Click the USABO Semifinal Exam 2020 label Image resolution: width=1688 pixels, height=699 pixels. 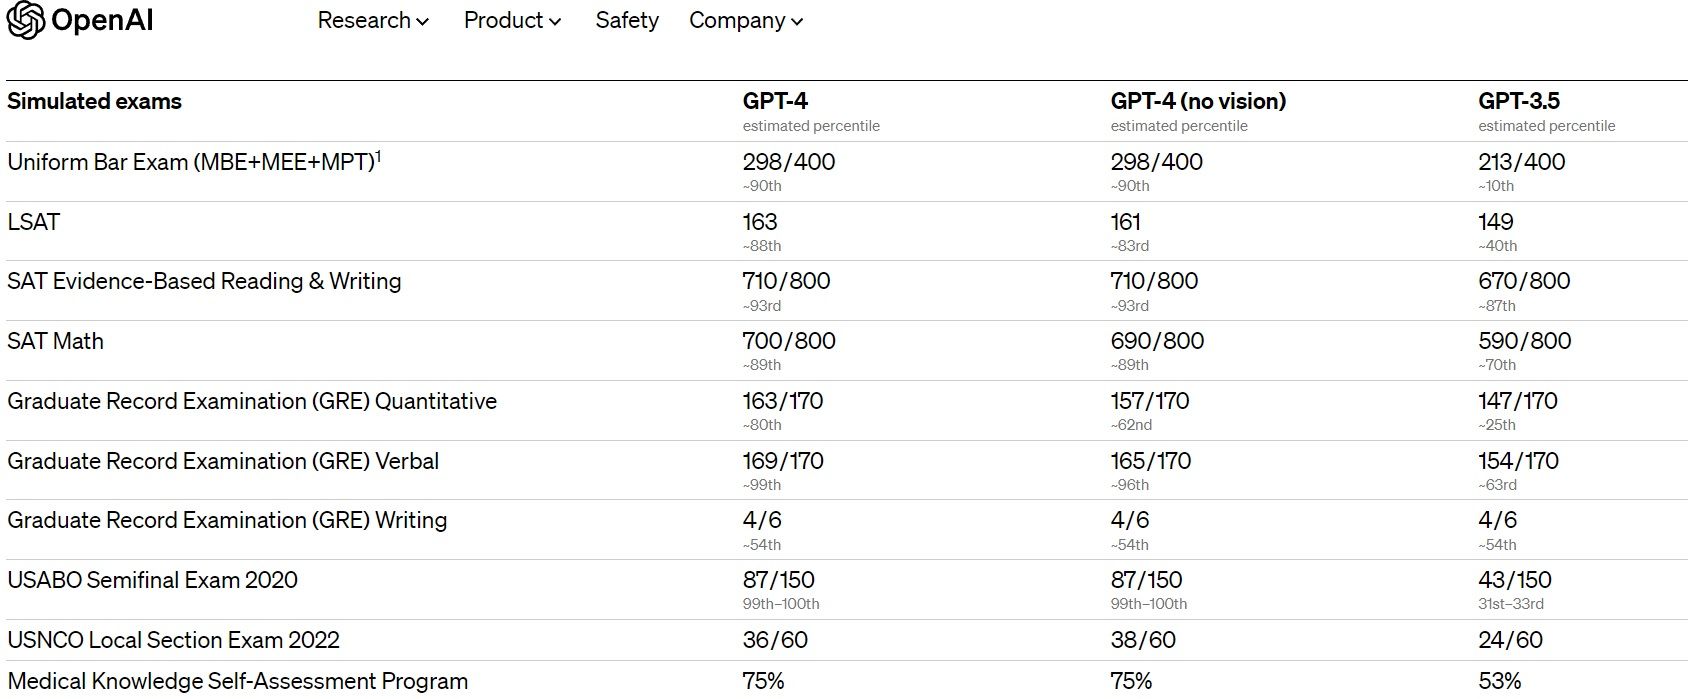[x=152, y=580]
